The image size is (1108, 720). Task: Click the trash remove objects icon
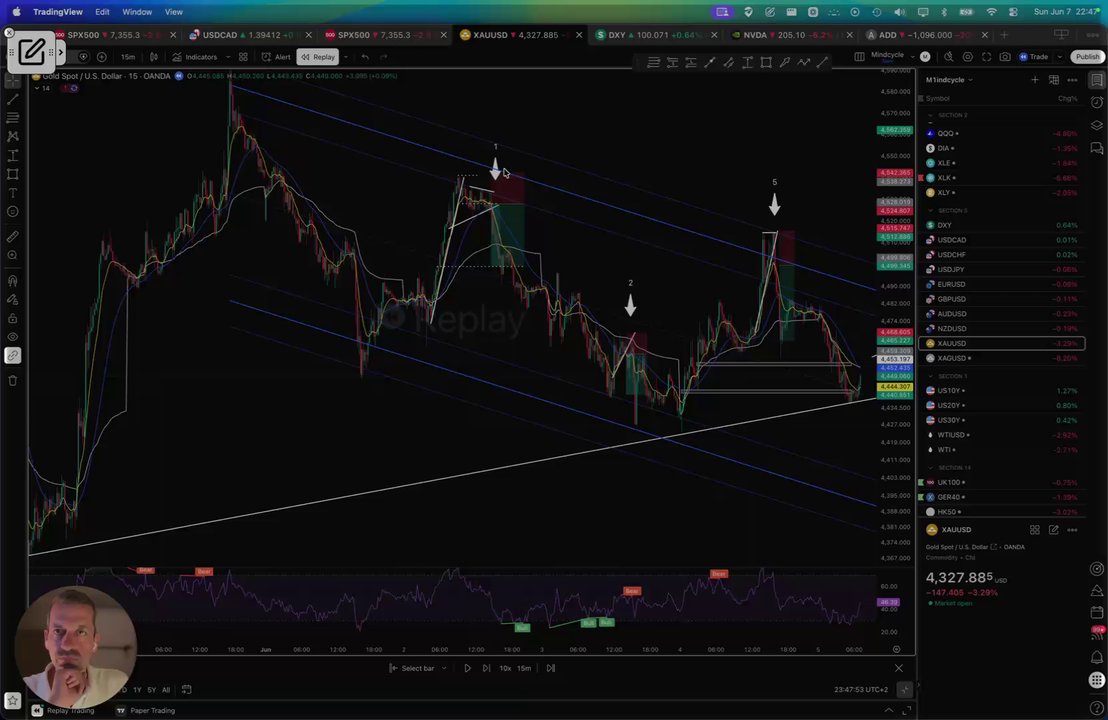[13, 381]
